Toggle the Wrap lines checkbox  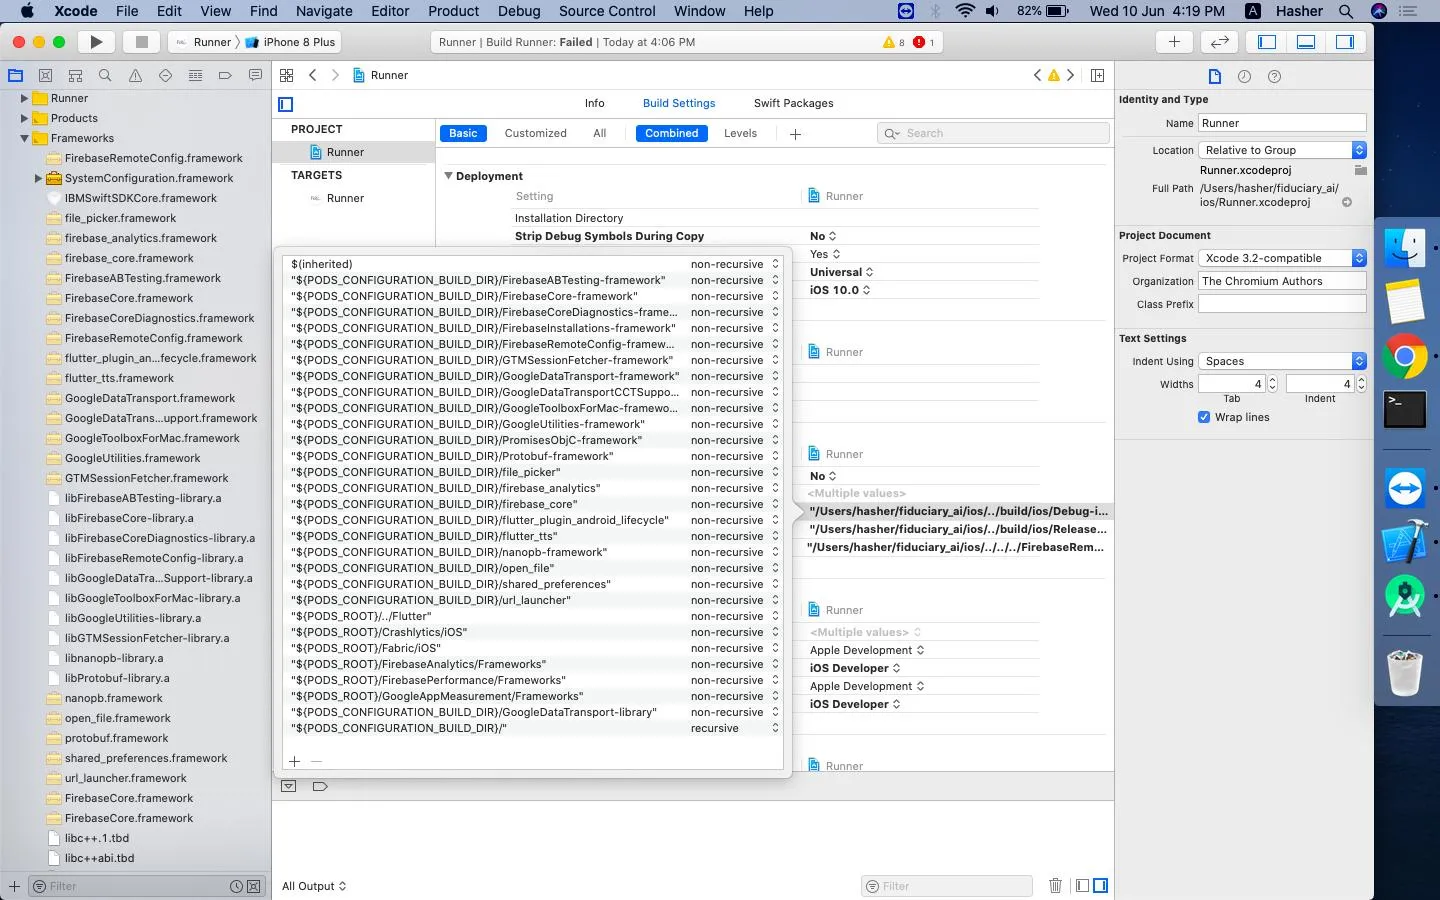pyautogui.click(x=1204, y=417)
